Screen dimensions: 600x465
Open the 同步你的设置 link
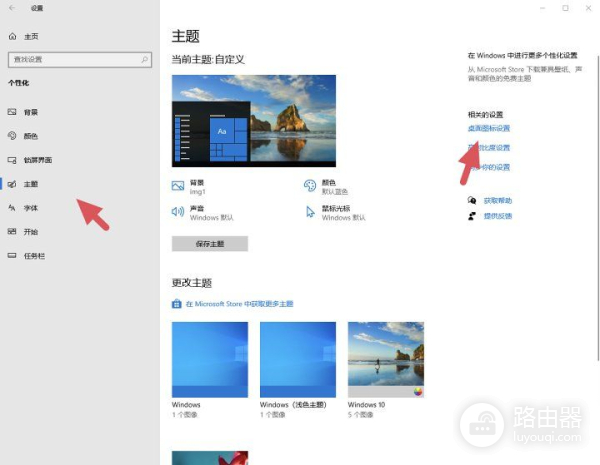pyautogui.click(x=489, y=167)
